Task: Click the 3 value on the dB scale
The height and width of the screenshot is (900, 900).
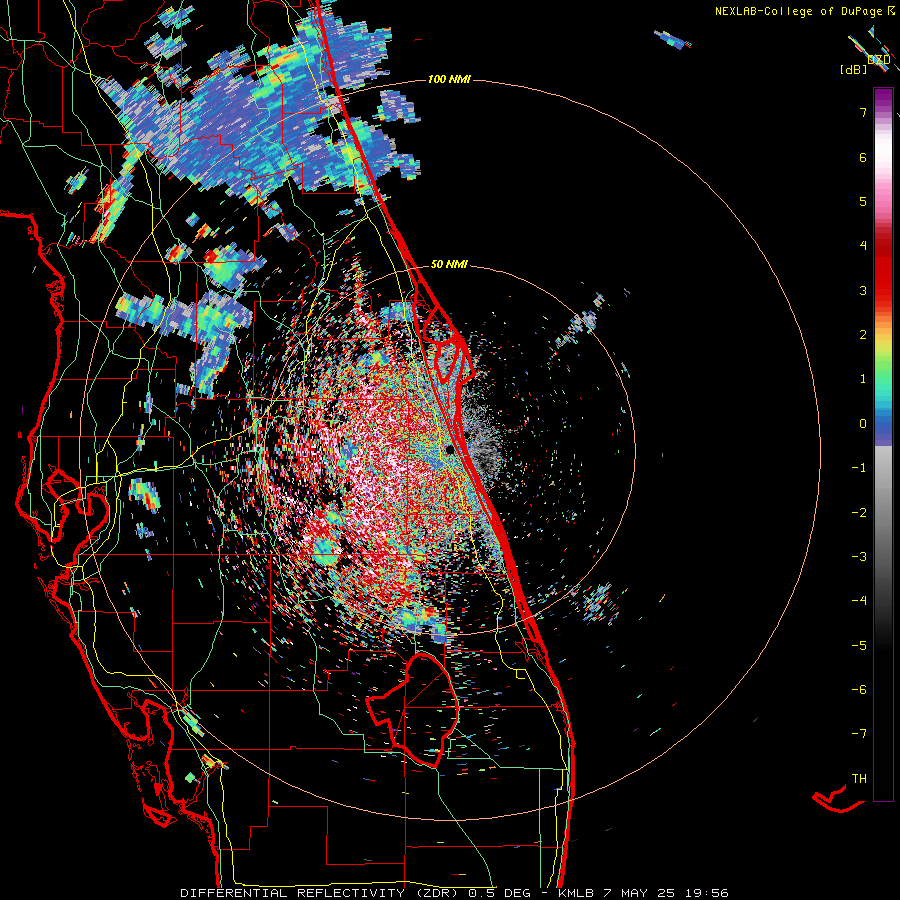Action: [x=863, y=290]
